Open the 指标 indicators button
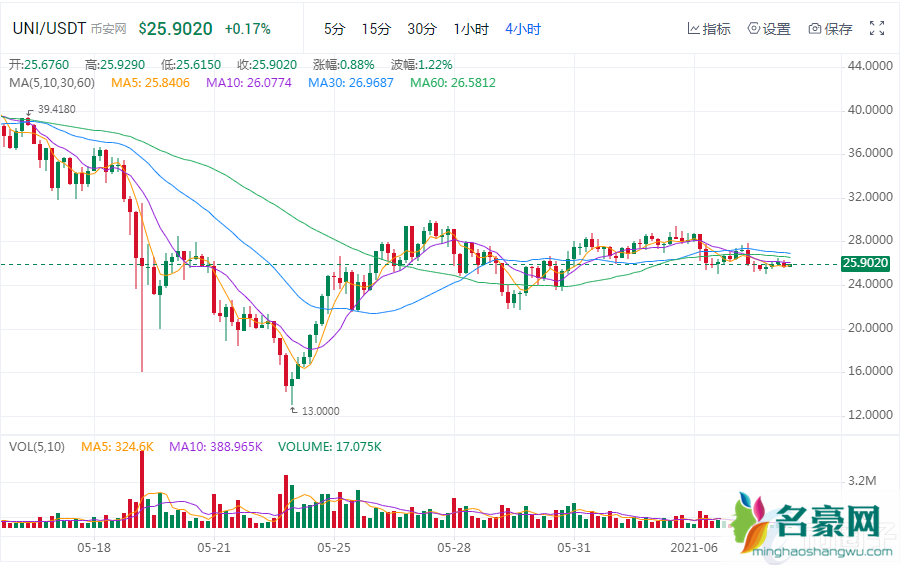 pyautogui.click(x=709, y=29)
